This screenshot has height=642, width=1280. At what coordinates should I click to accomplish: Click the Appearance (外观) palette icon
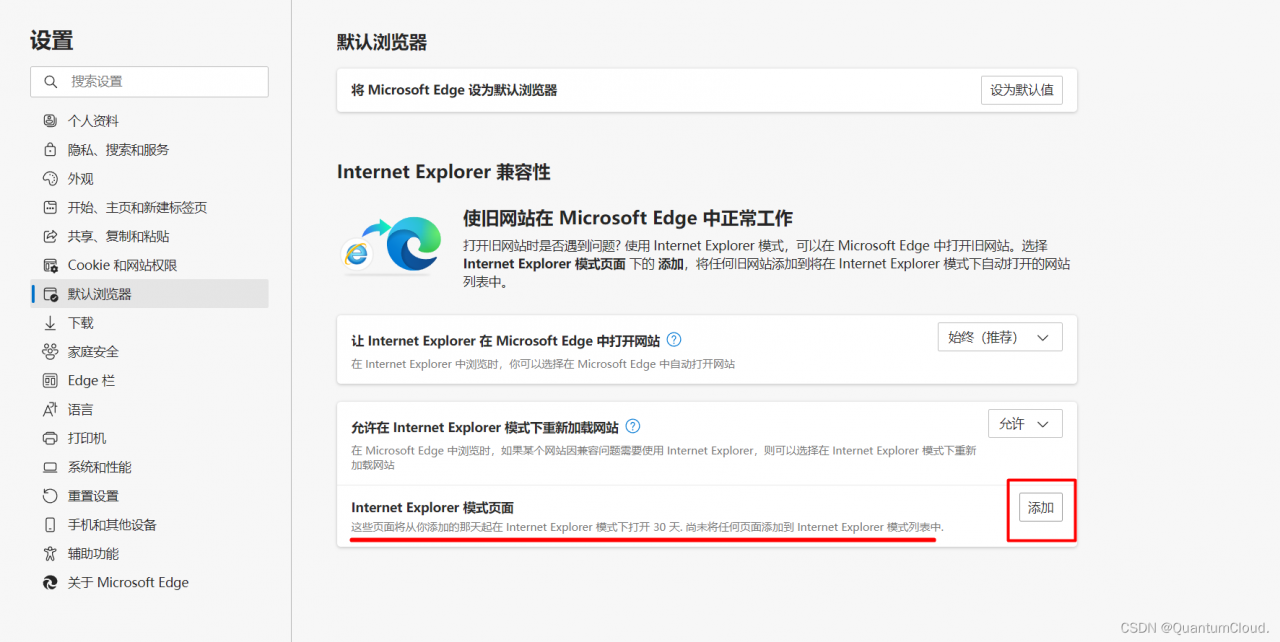50,179
